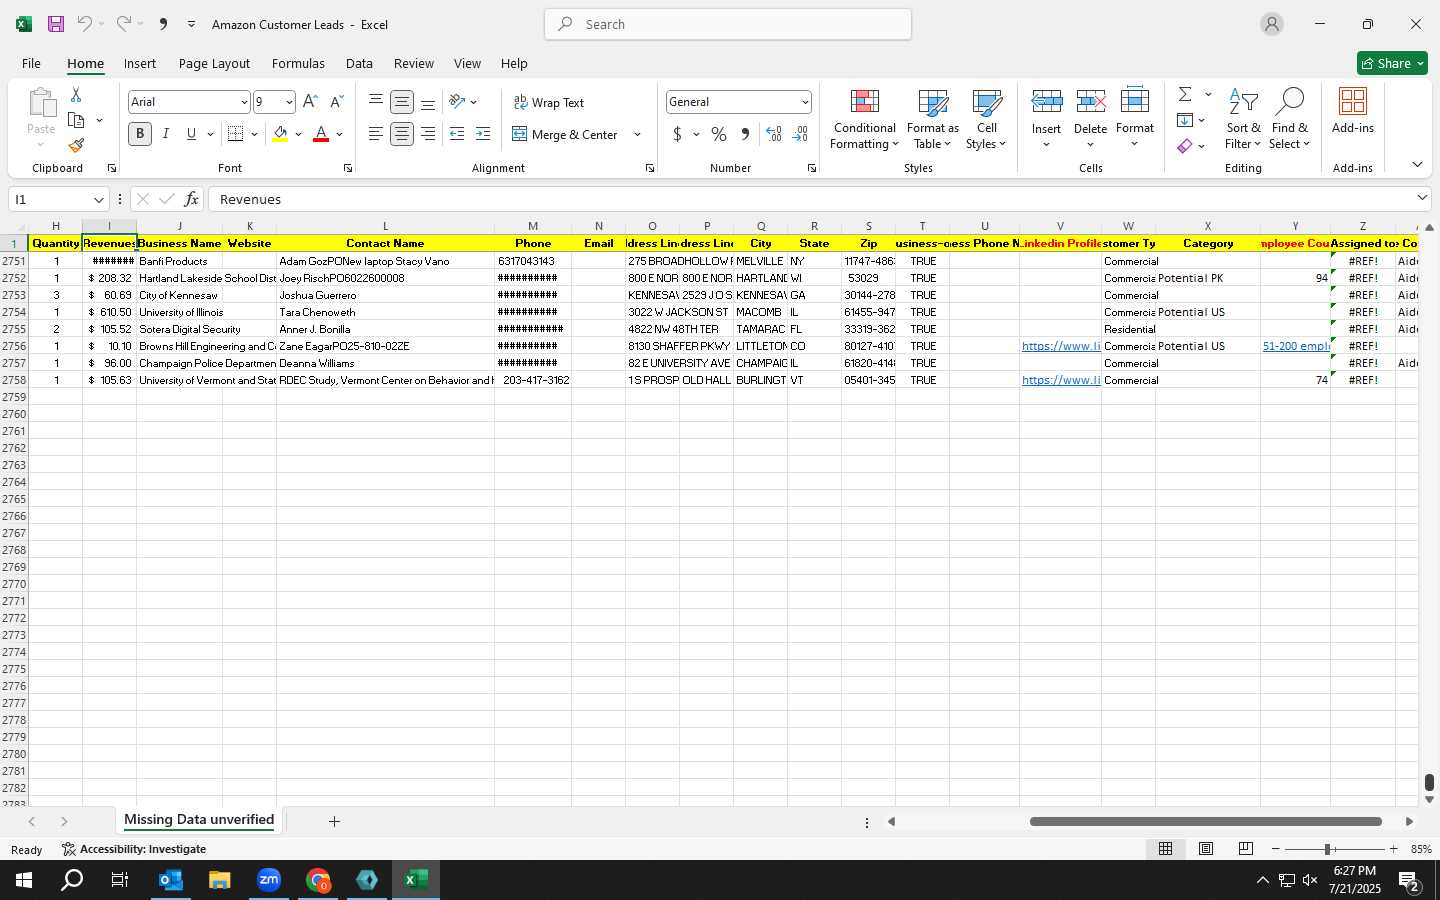Open Format as Table gallery
This screenshot has width=1440, height=900.
[932, 120]
